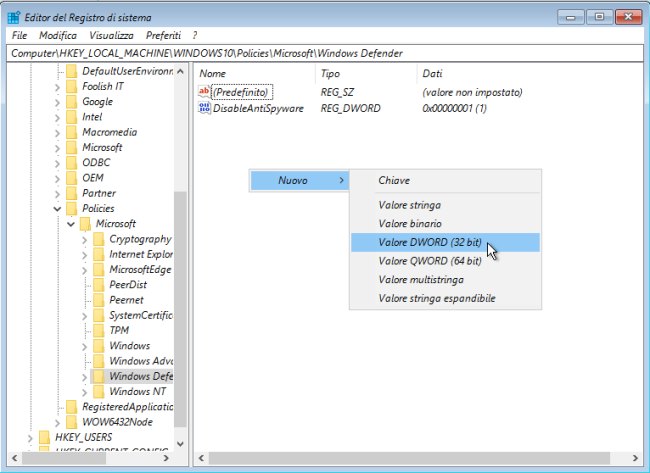Choose Valore stringa in the submenu
Image resolution: width=650 pixels, height=473 pixels.
coord(445,205)
